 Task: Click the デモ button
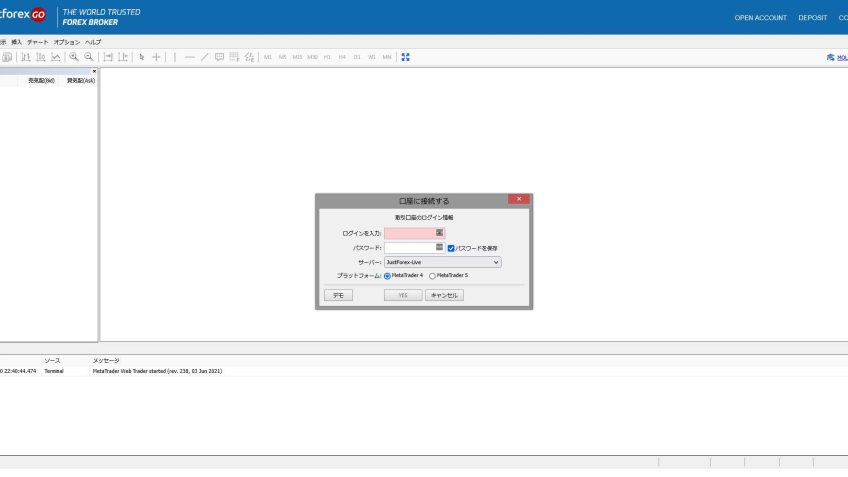[x=338, y=295]
